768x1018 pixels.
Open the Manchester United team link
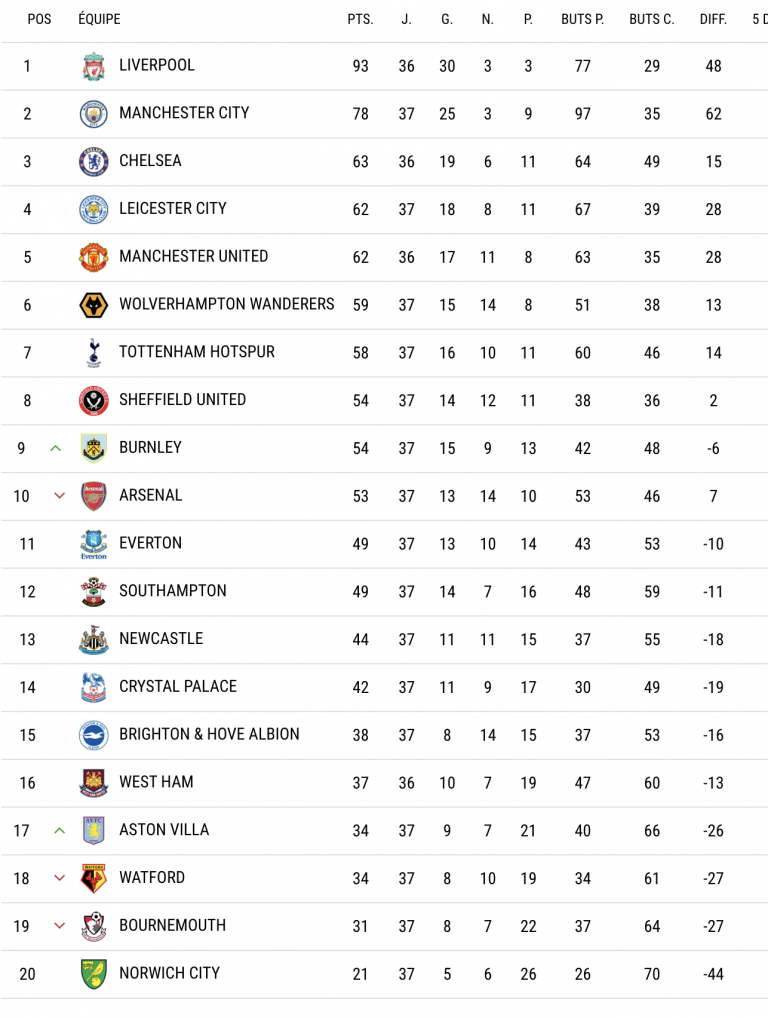[193, 256]
